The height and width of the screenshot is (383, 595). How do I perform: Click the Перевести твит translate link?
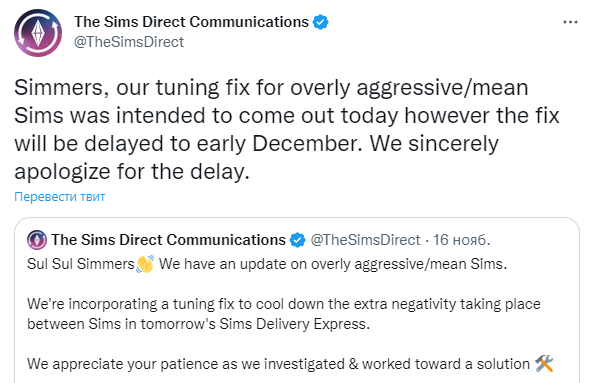tap(60, 197)
